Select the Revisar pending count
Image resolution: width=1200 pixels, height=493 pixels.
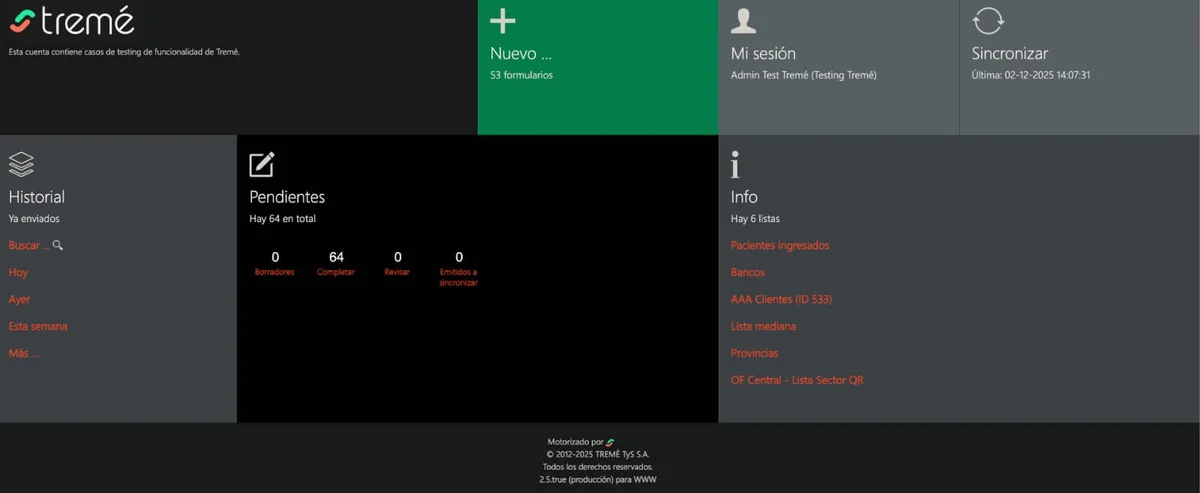[x=397, y=264]
